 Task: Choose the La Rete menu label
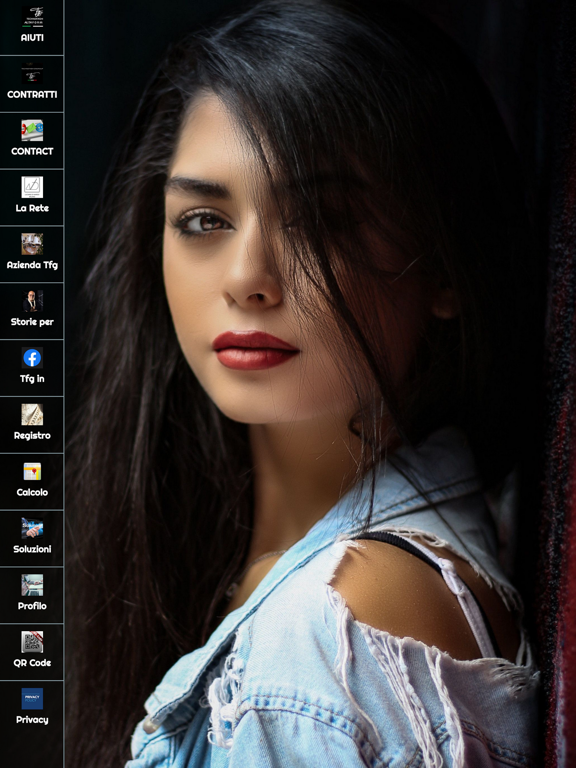pyautogui.click(x=32, y=208)
